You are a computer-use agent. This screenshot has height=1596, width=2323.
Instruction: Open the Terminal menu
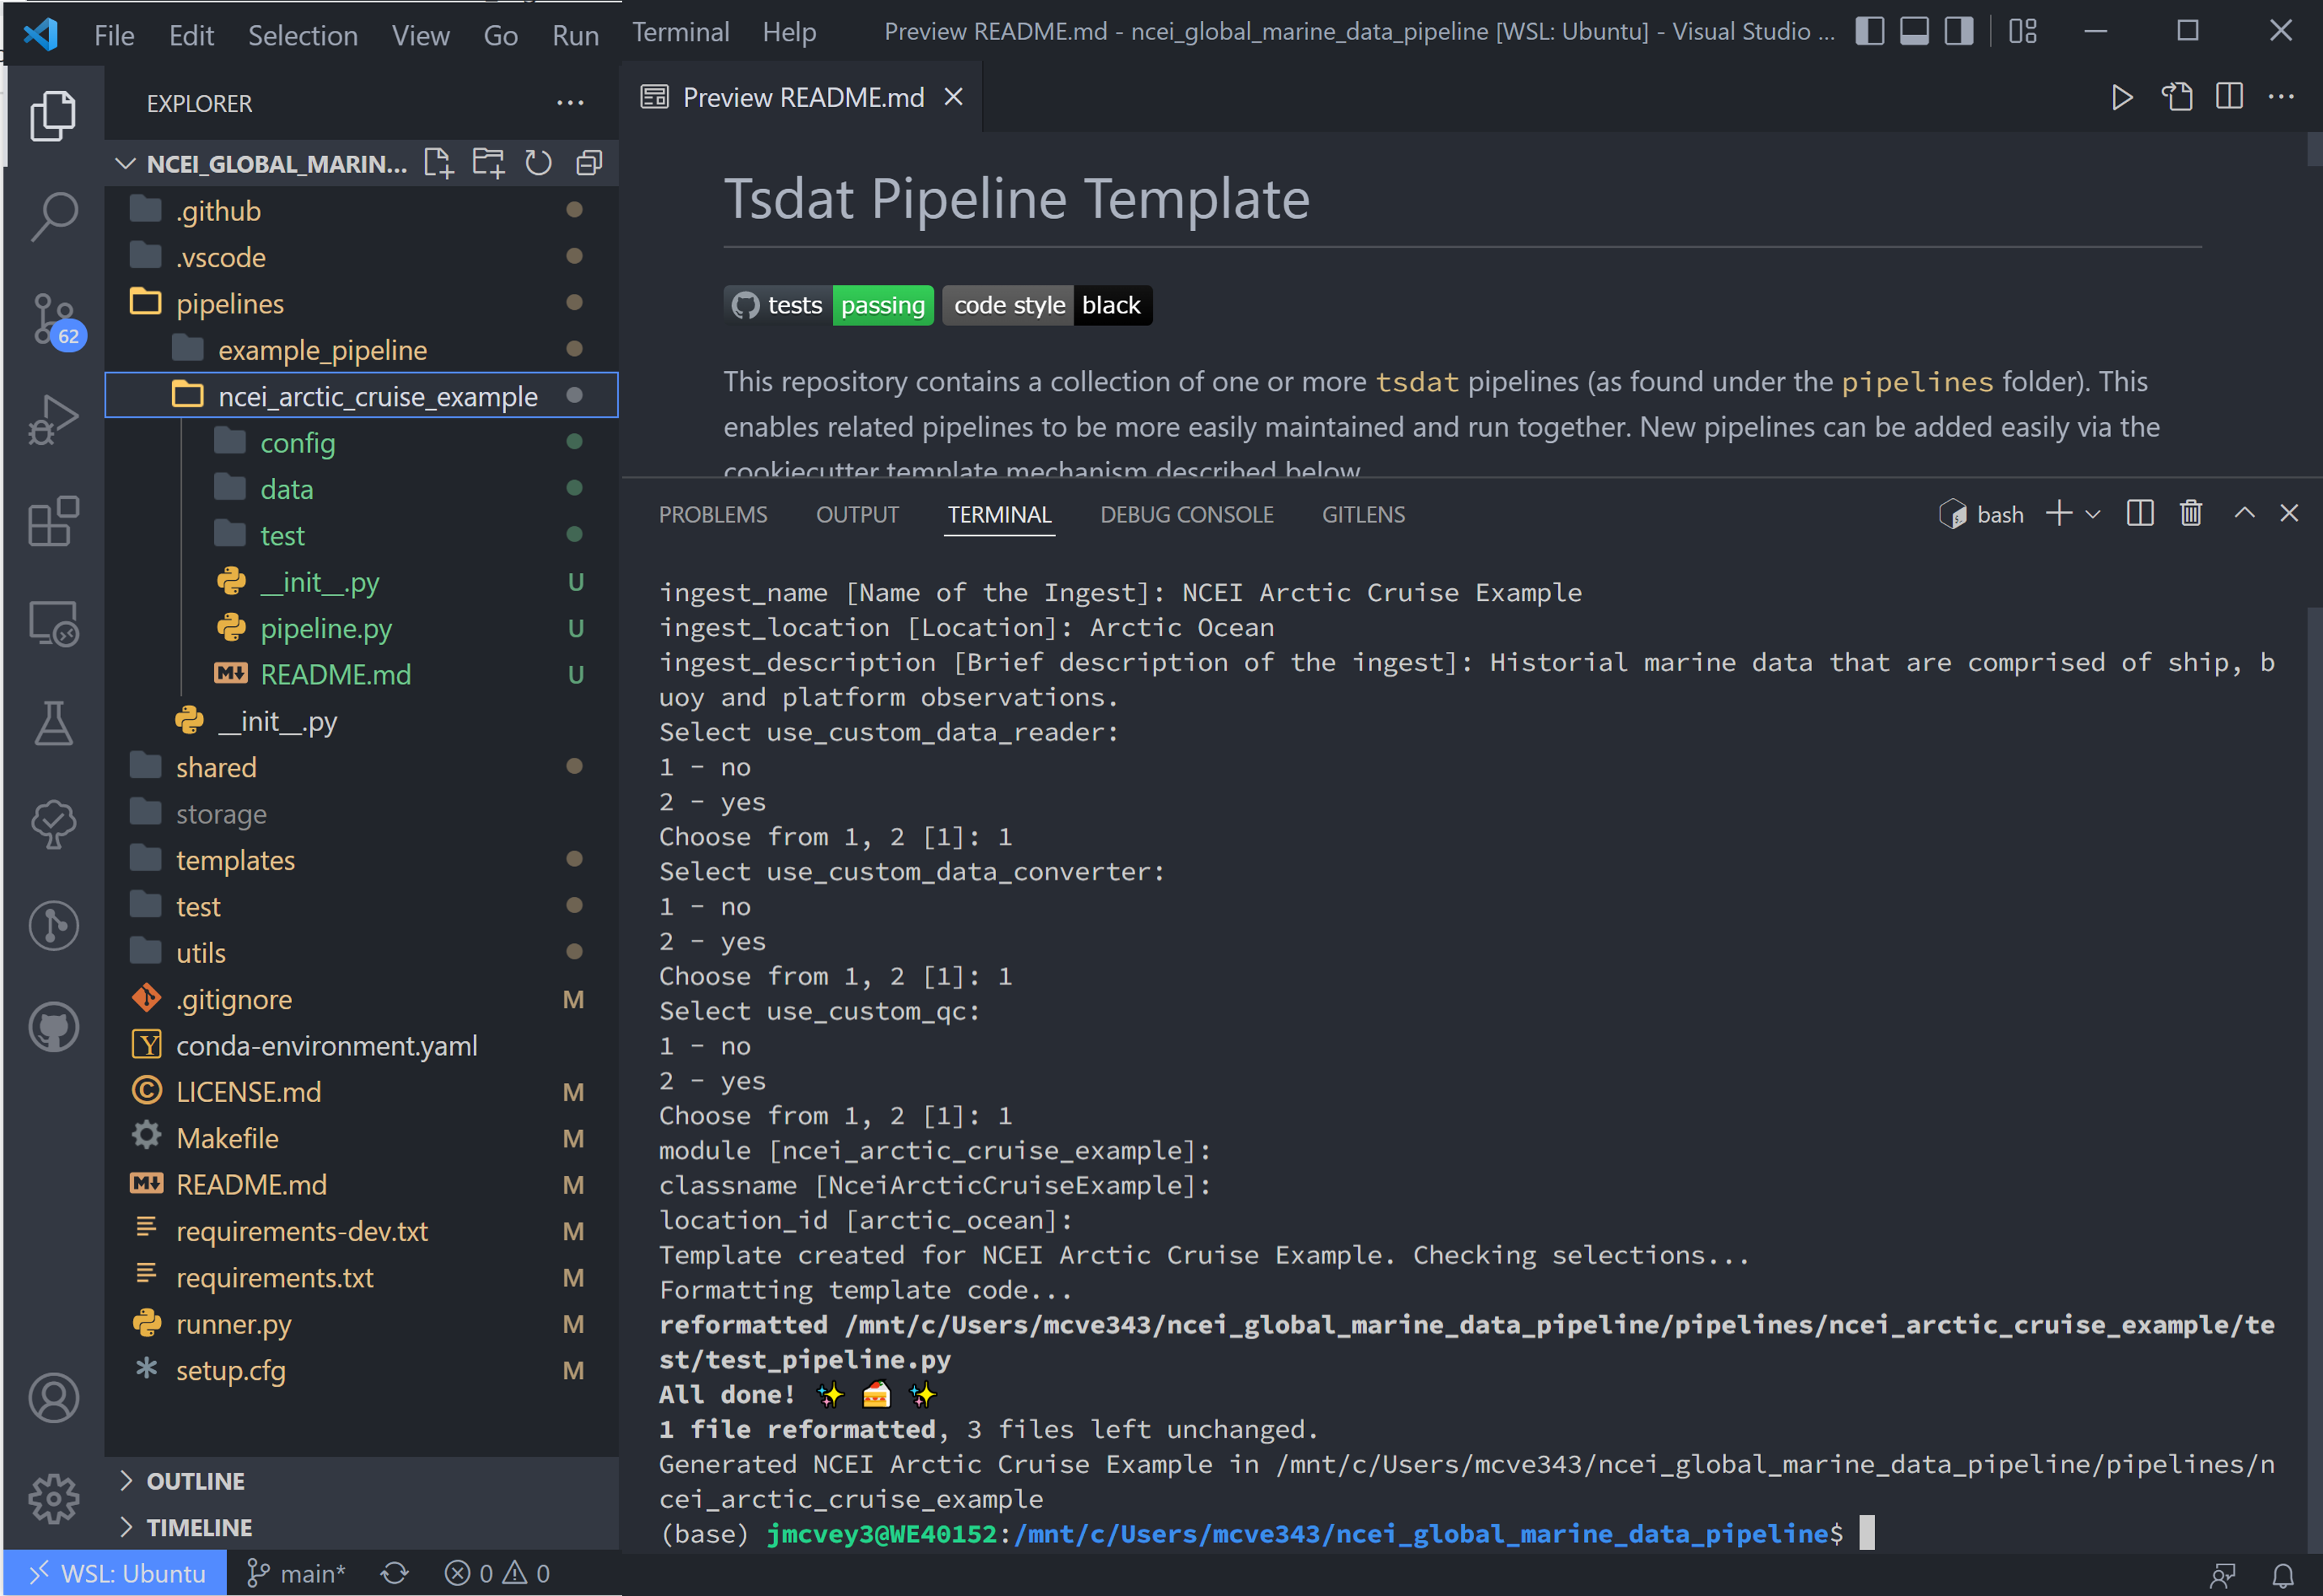[680, 32]
